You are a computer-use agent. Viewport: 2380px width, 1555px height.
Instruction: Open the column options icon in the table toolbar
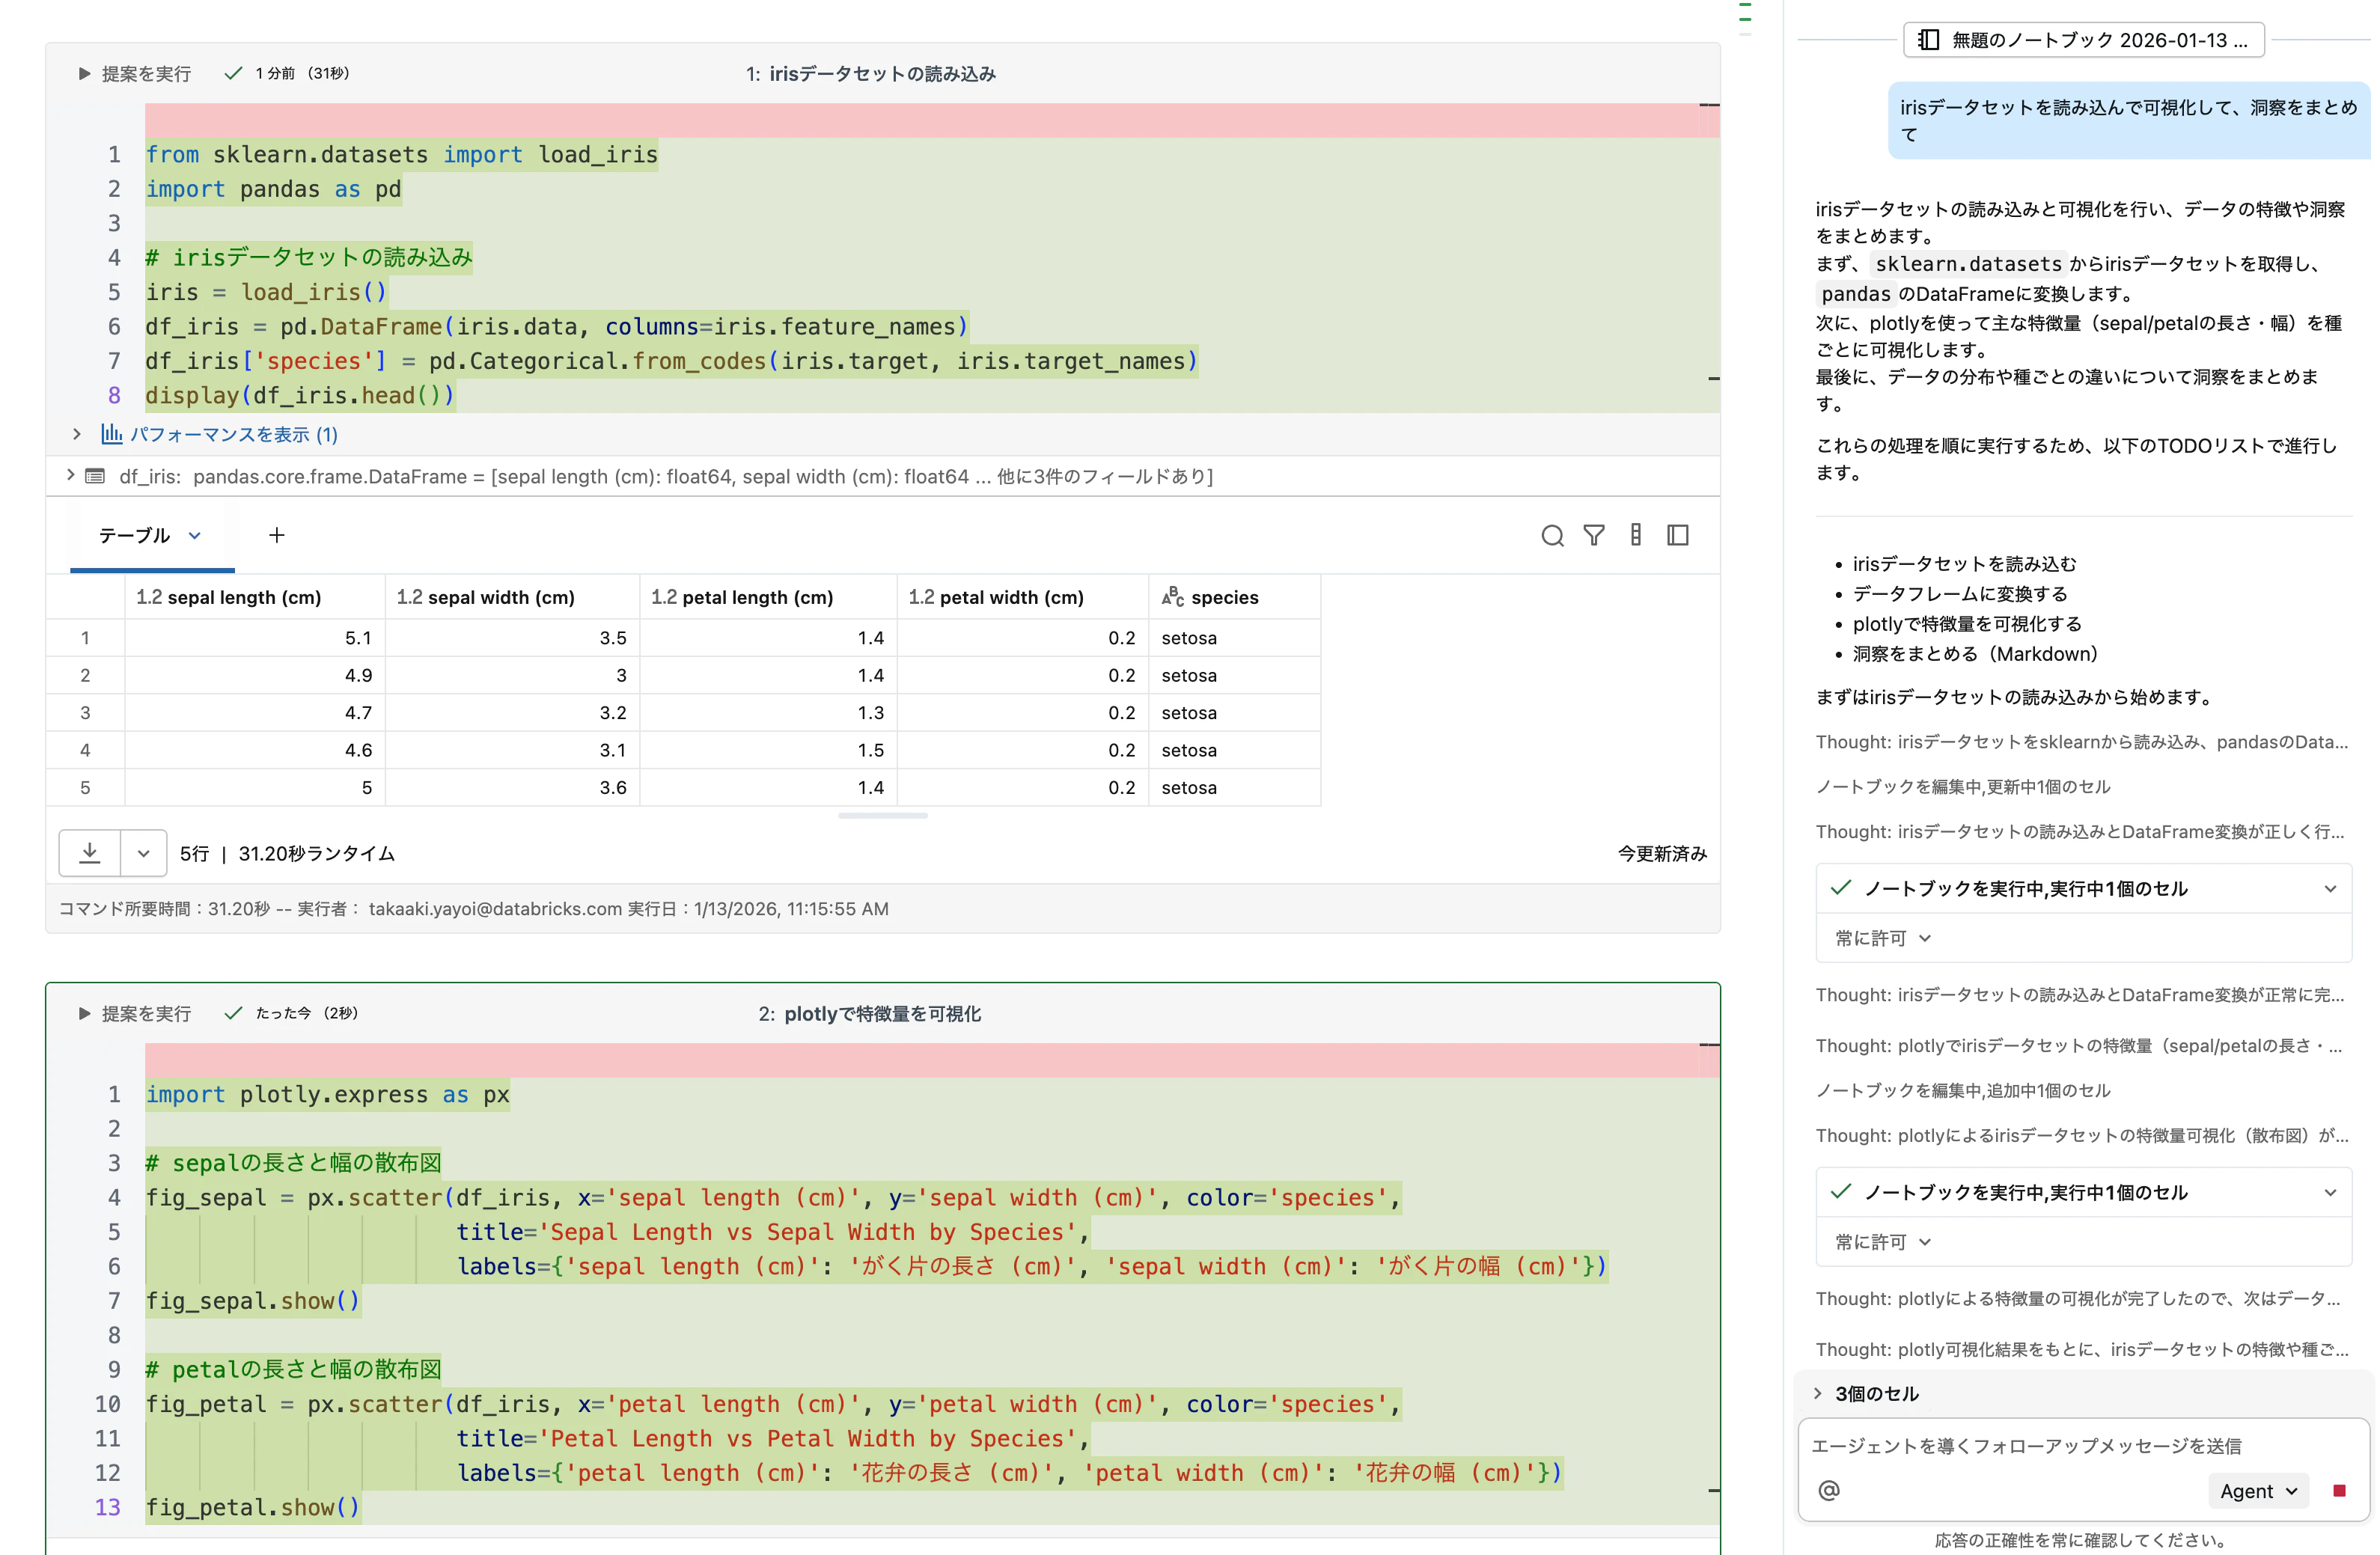1636,535
